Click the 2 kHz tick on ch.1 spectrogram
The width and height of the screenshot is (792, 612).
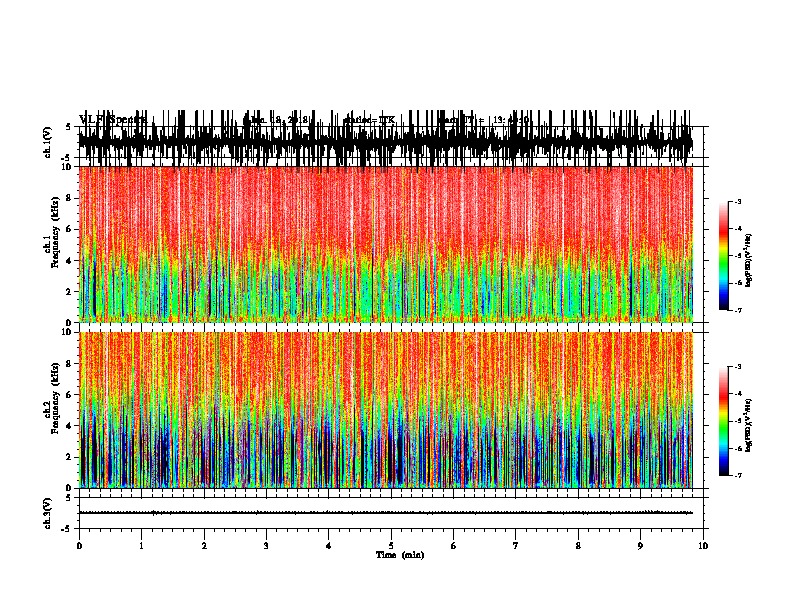[69, 291]
